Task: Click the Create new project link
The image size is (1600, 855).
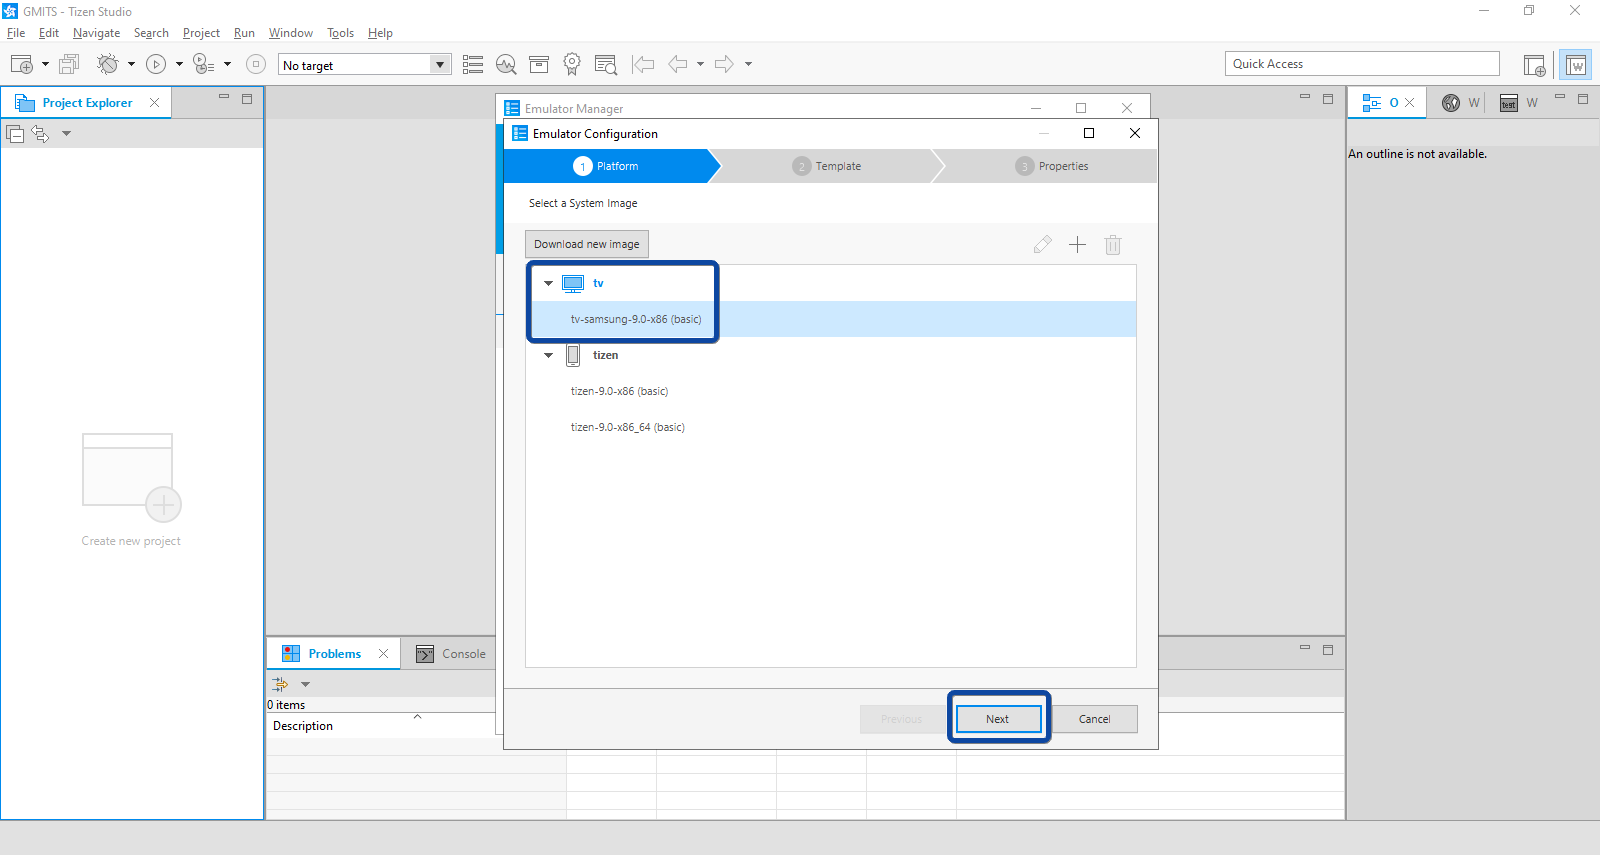Action: click(131, 541)
